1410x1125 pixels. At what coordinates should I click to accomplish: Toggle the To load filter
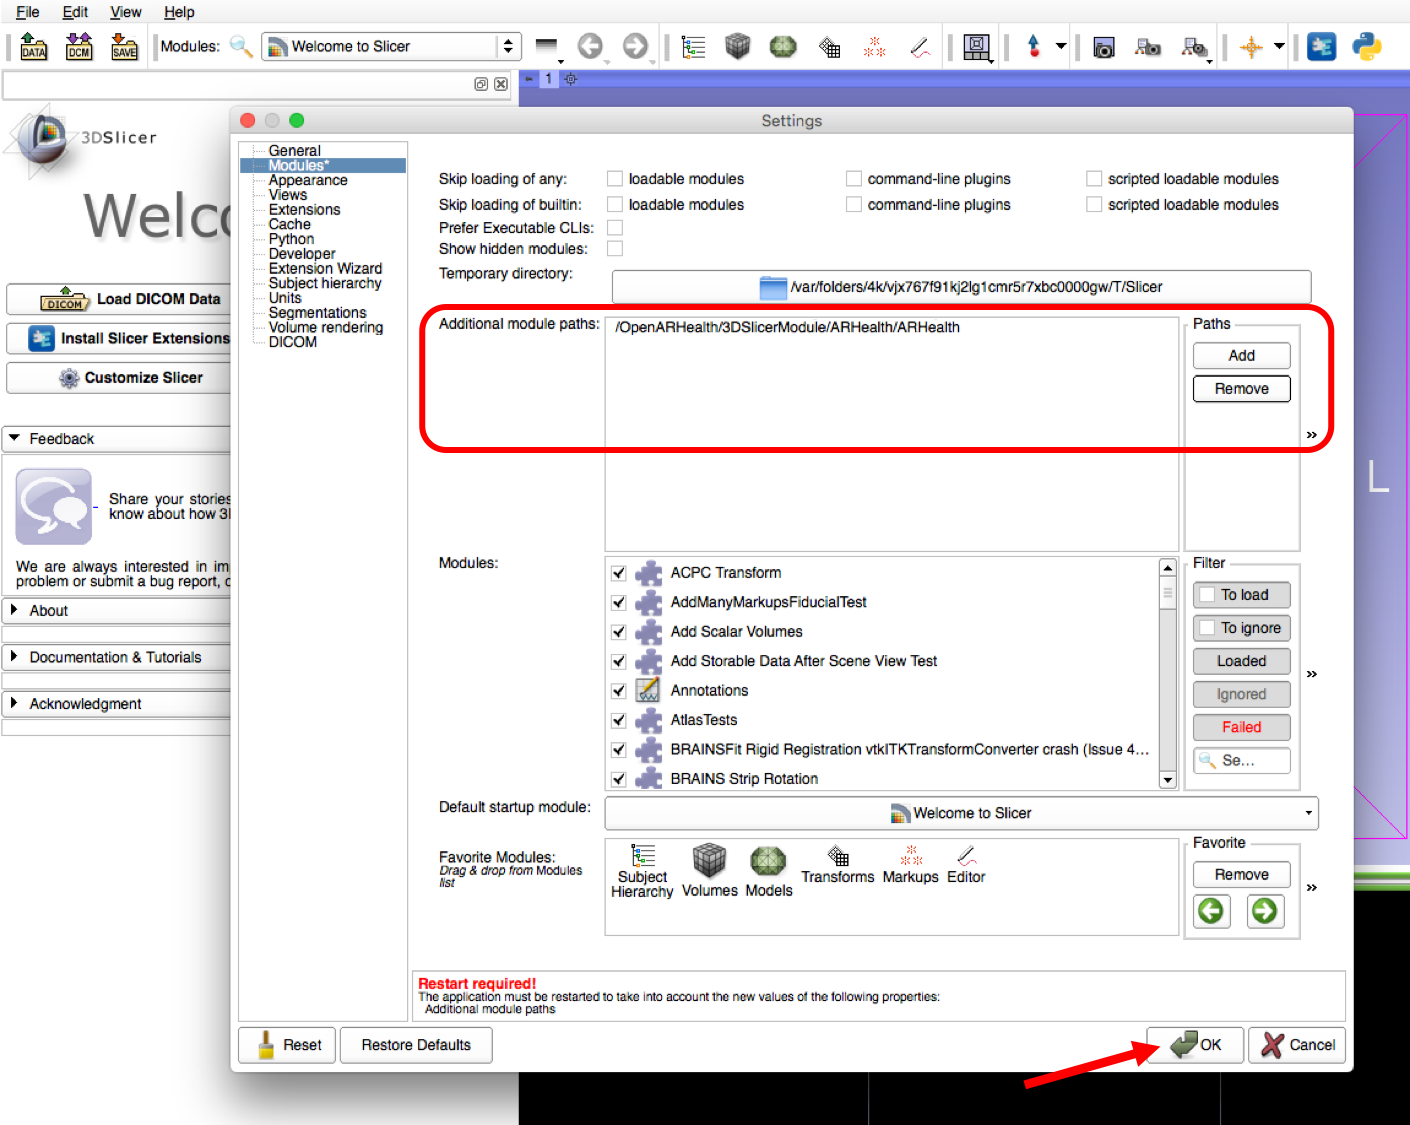(1241, 595)
